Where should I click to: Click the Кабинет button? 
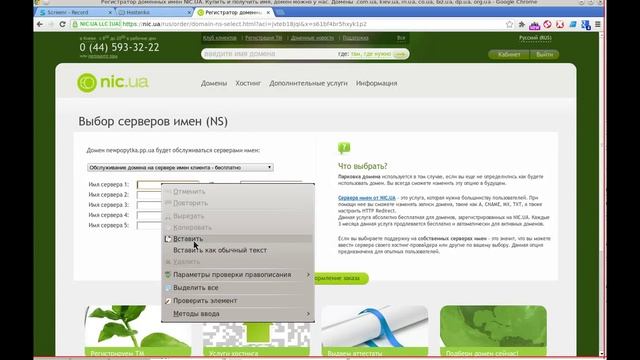pyautogui.click(x=509, y=54)
